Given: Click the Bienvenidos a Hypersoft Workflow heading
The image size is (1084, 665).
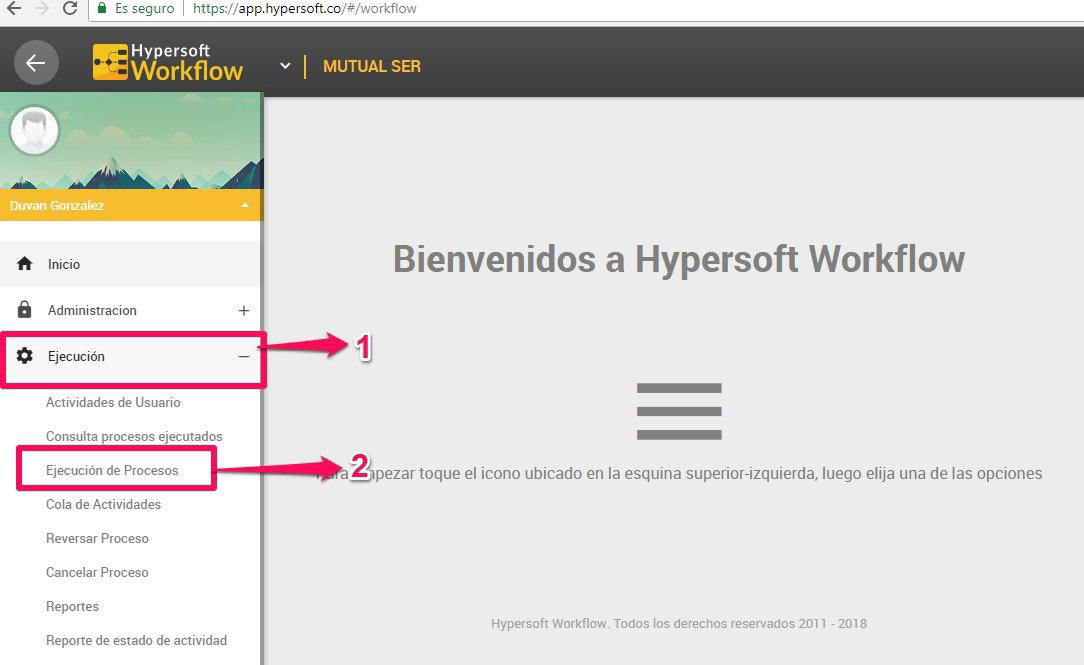Looking at the screenshot, I should [x=679, y=259].
